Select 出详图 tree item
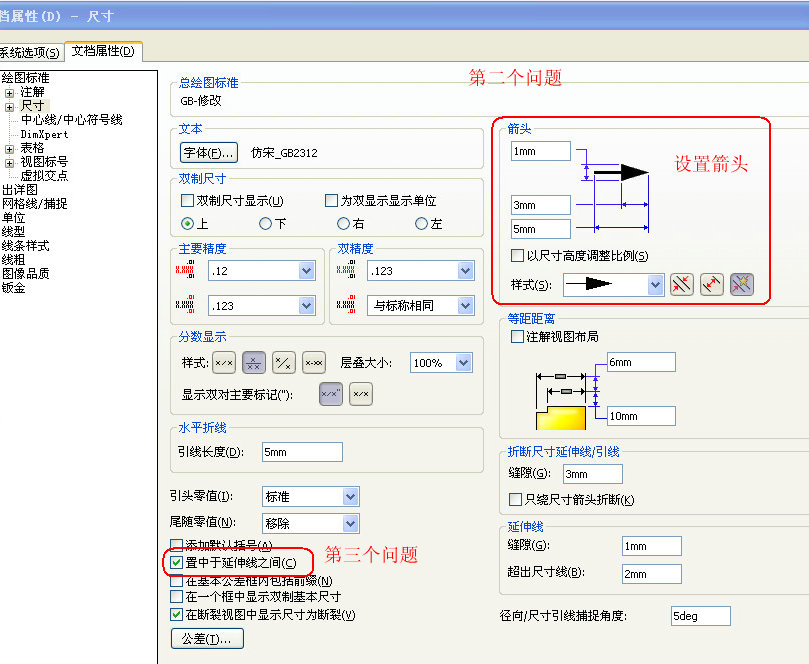The image size is (809, 664). pyautogui.click(x=20, y=189)
